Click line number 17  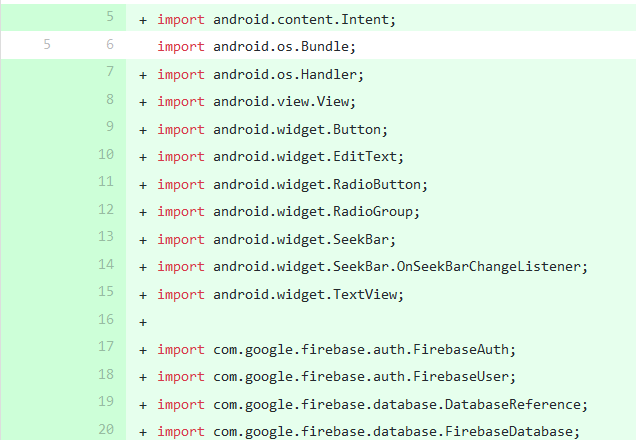click(x=106, y=347)
